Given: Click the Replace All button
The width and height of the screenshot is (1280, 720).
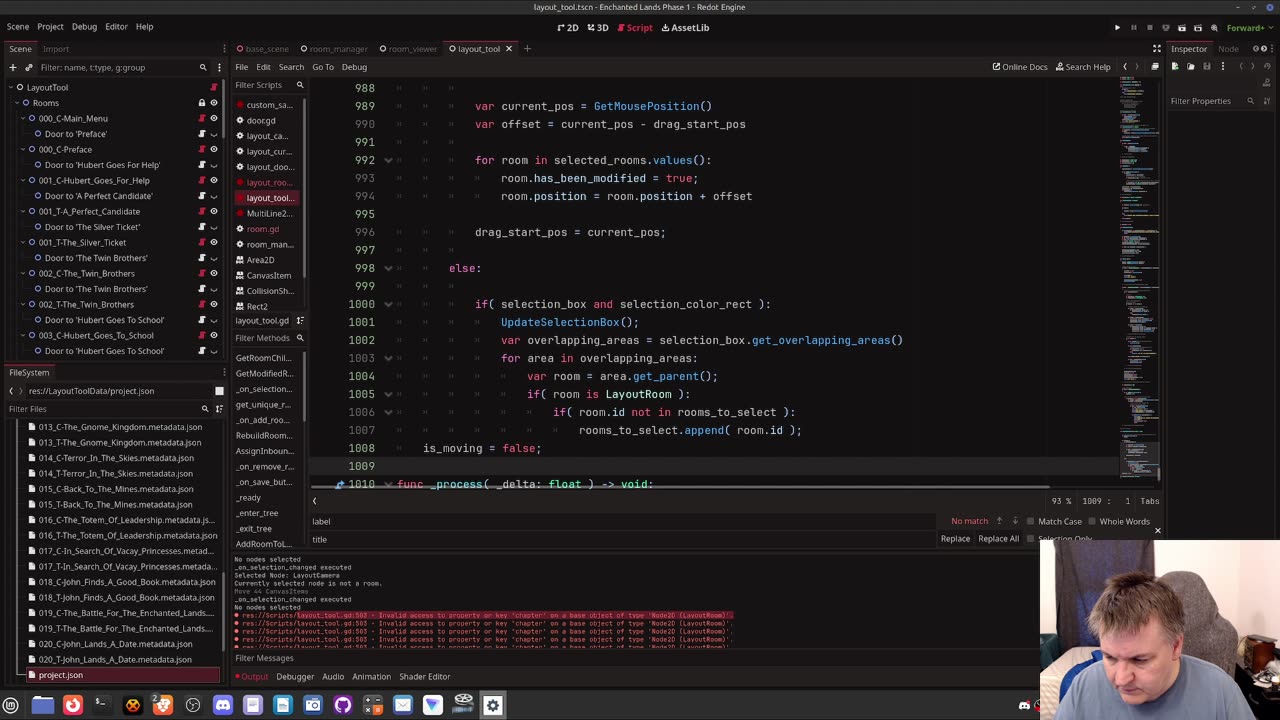Looking at the screenshot, I should click(998, 539).
